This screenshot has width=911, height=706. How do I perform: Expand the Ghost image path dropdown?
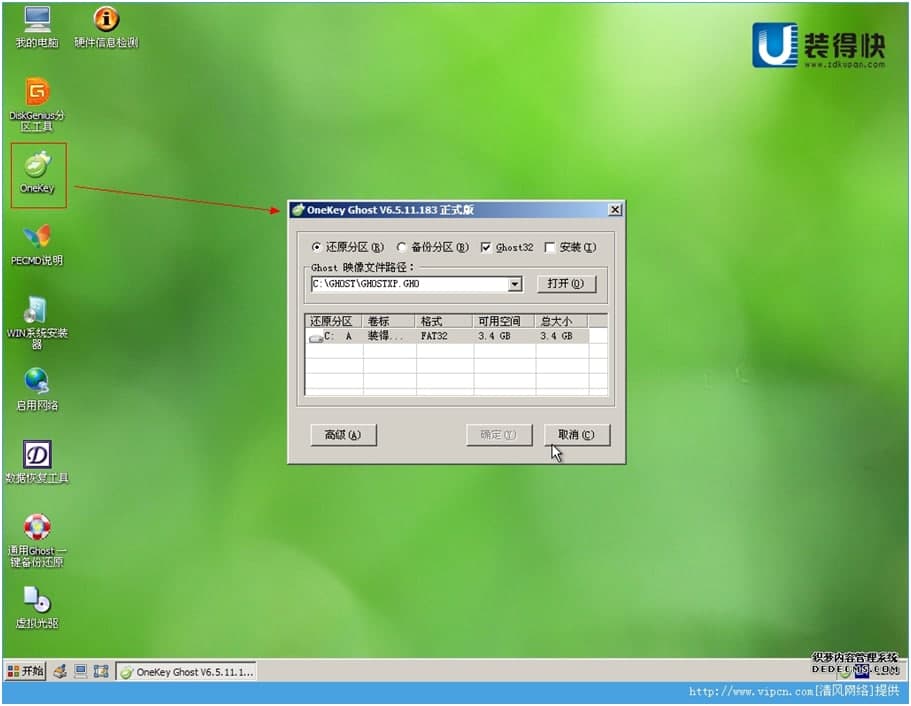(515, 284)
